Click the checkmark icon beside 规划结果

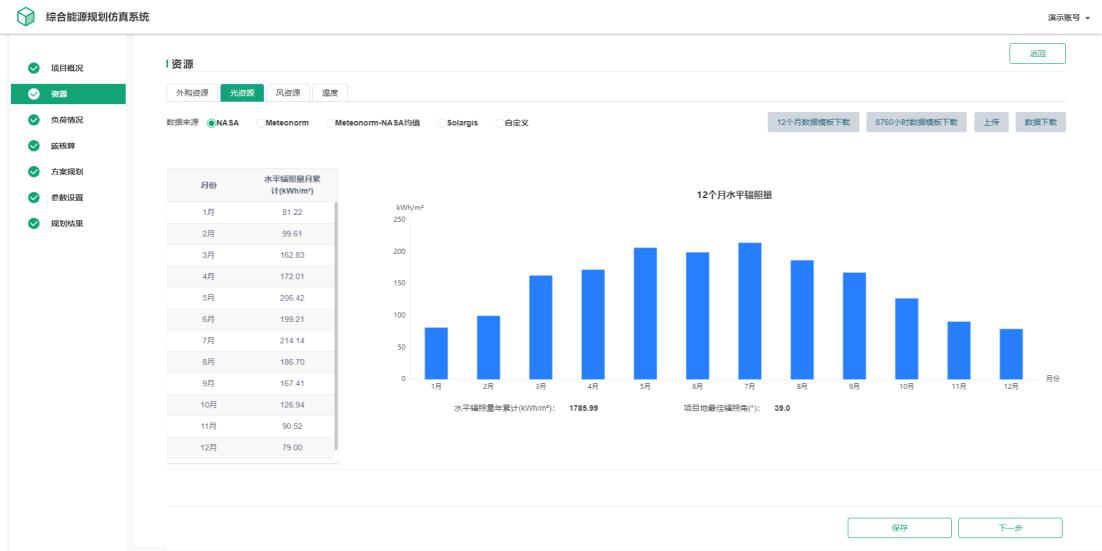[x=34, y=224]
